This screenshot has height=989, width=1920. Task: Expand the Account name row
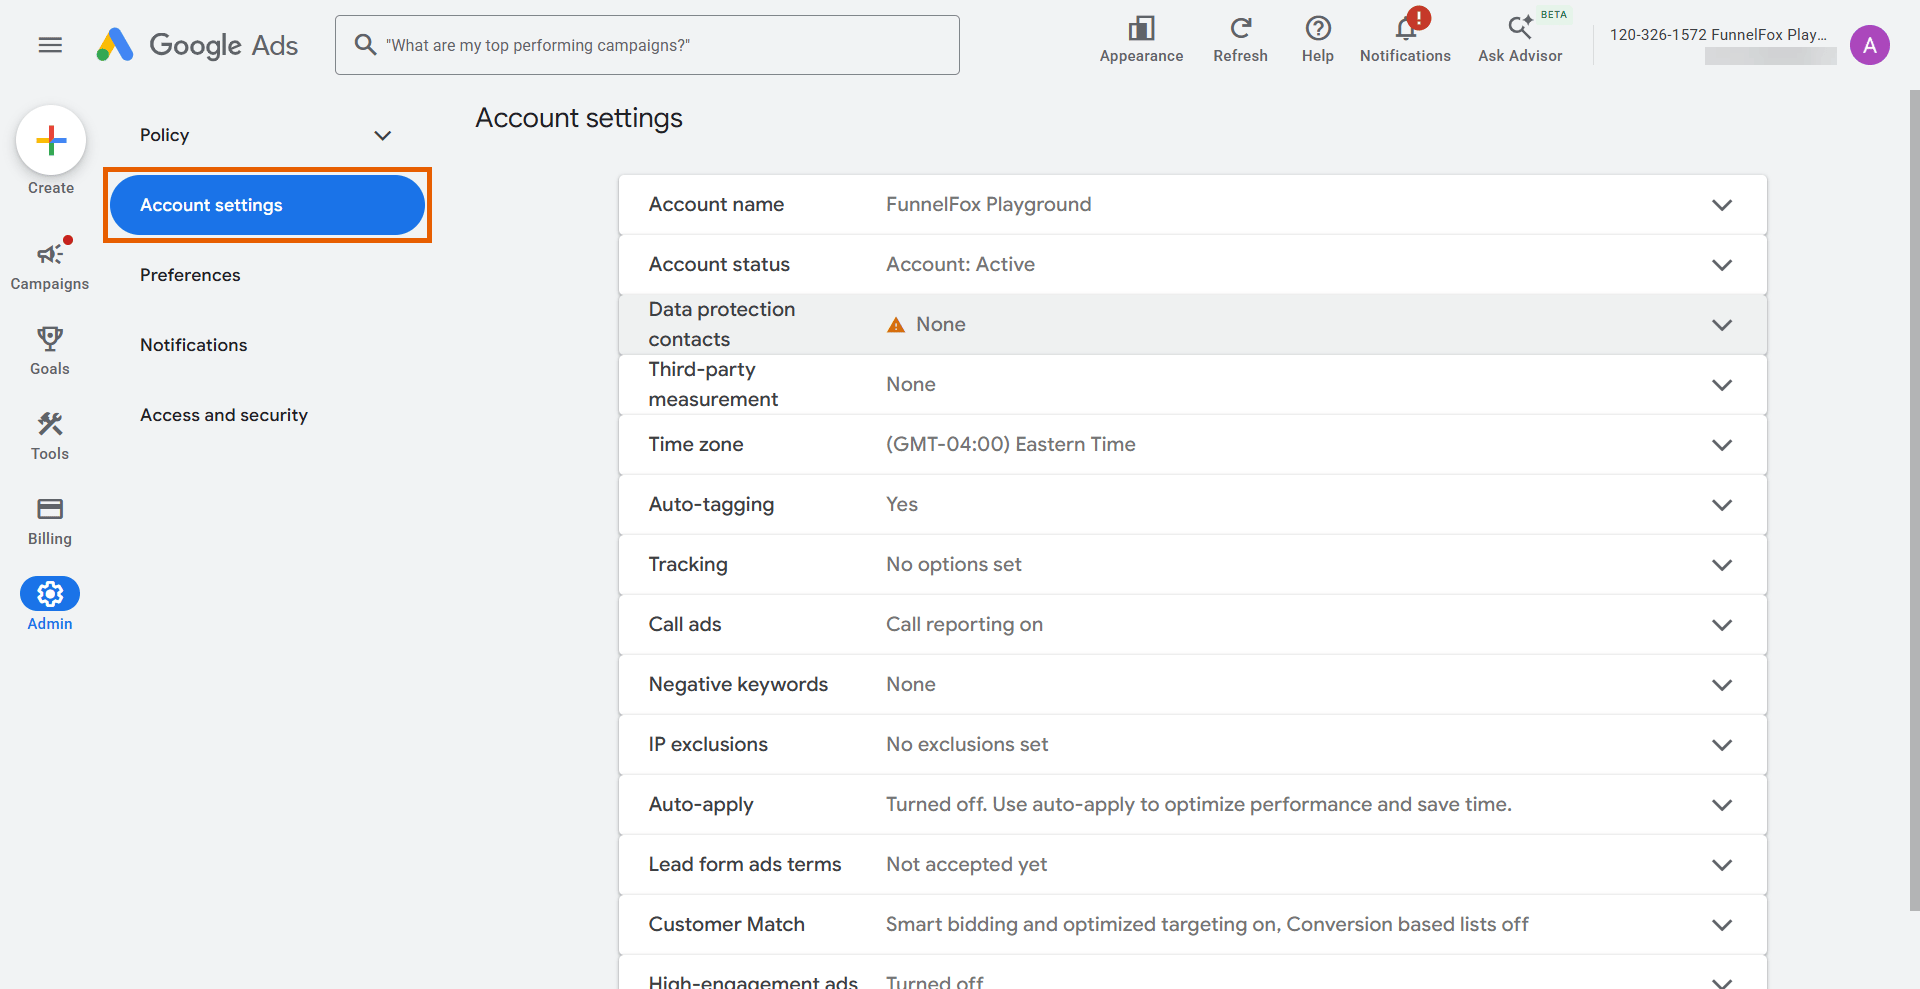[x=1192, y=205]
